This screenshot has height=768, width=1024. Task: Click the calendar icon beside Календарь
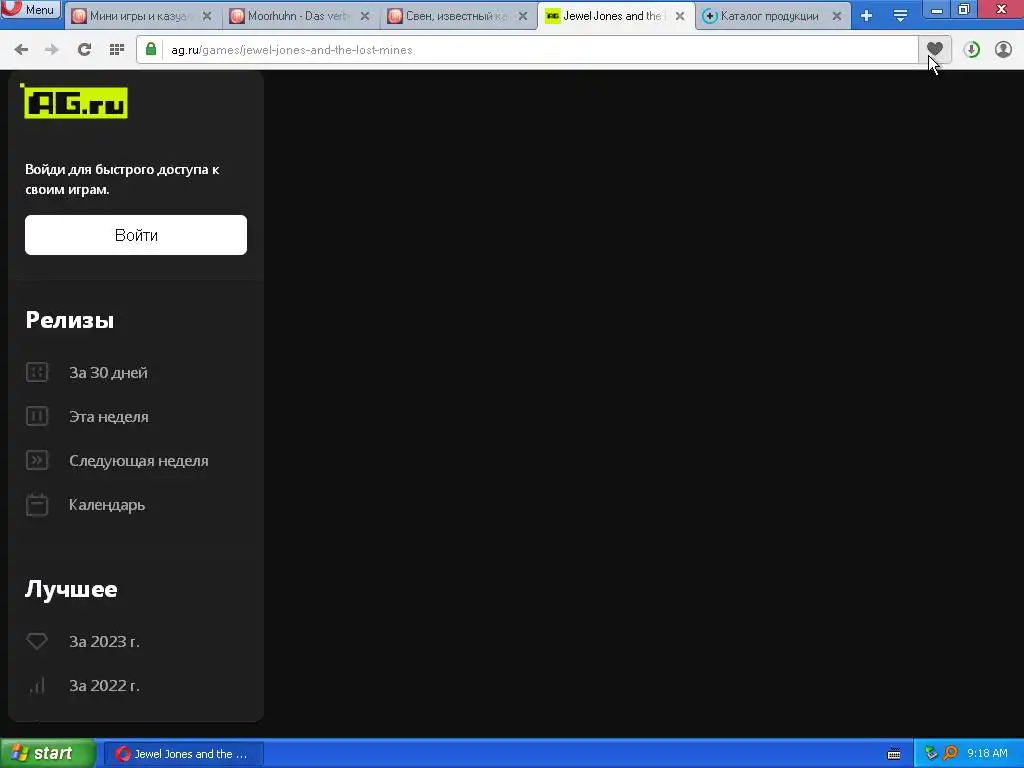pos(37,505)
